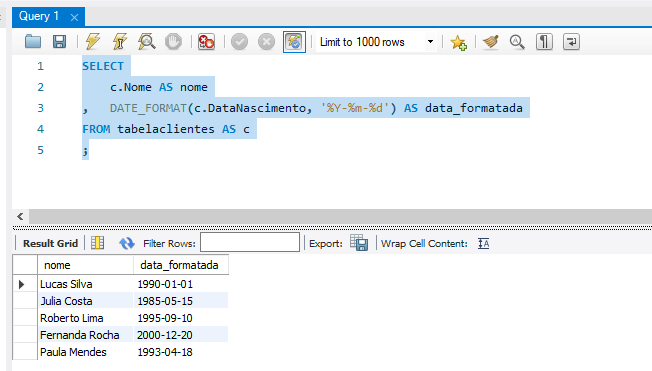This screenshot has height=371, width=652.
Task: Click the DATE_FORMAT function in editor
Action: 148,108
